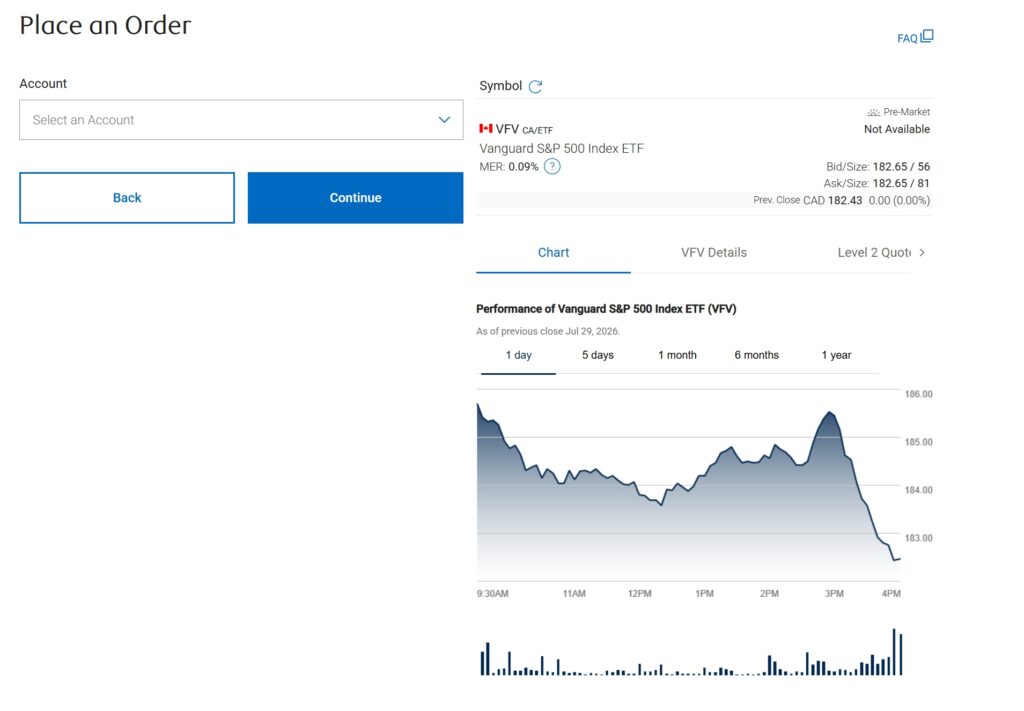
Task: Click the MER 0.09% value
Action: 523,166
